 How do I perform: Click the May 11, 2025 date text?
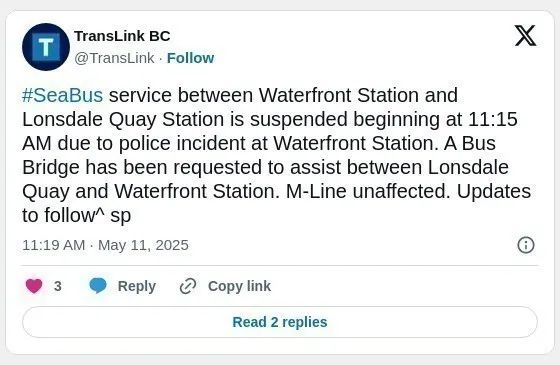click(143, 245)
